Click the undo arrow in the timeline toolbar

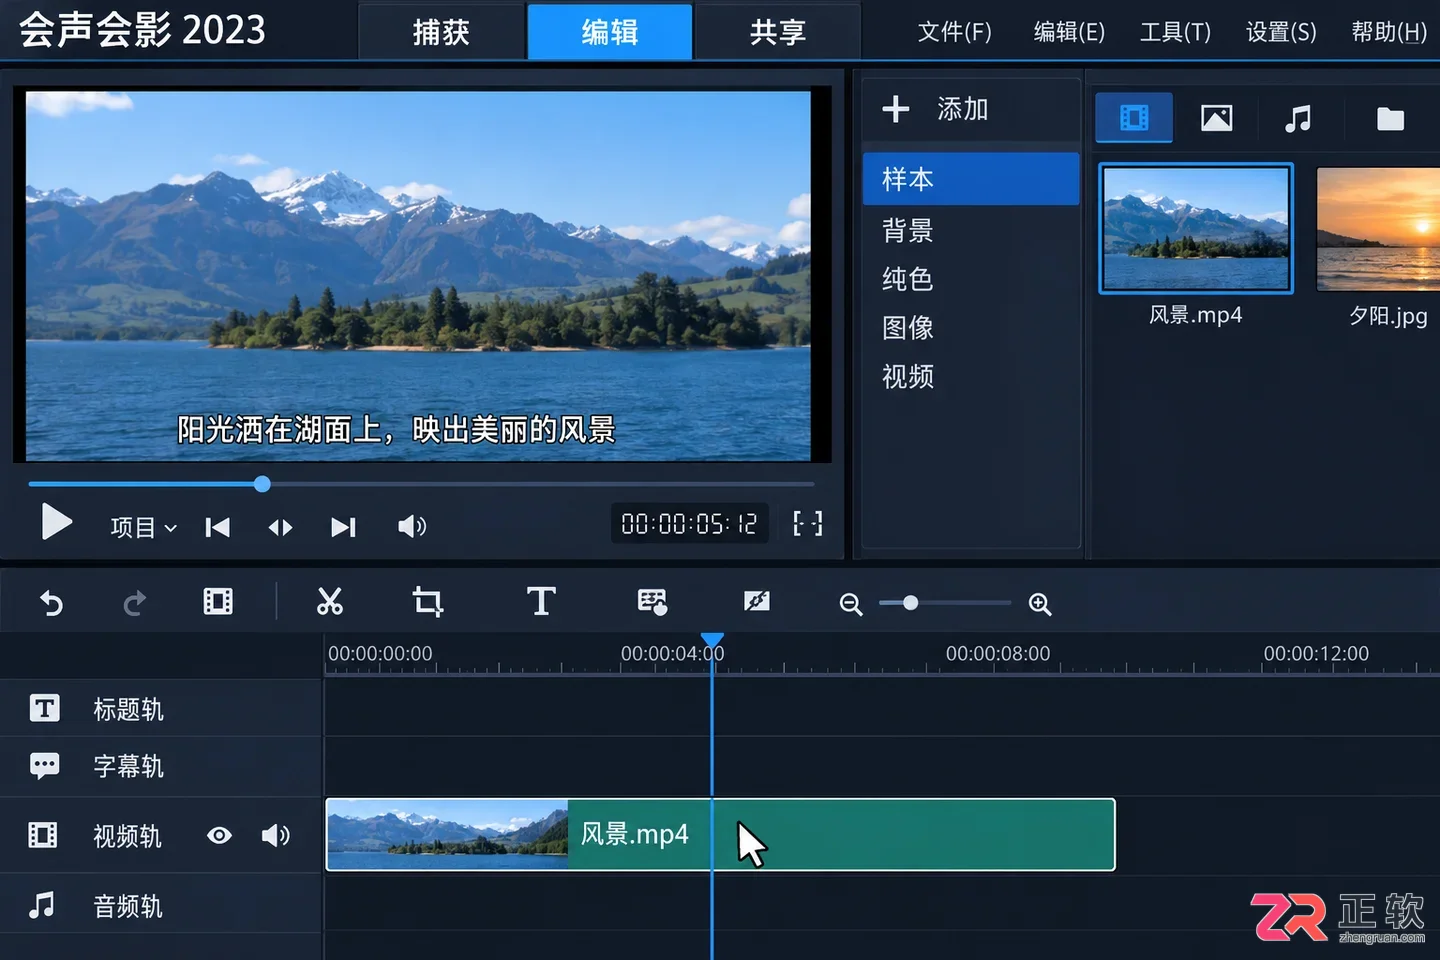[51, 603]
